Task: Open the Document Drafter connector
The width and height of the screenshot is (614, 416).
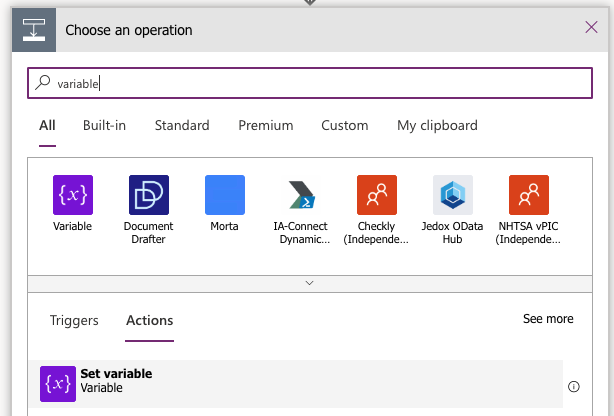Action: tap(148, 195)
